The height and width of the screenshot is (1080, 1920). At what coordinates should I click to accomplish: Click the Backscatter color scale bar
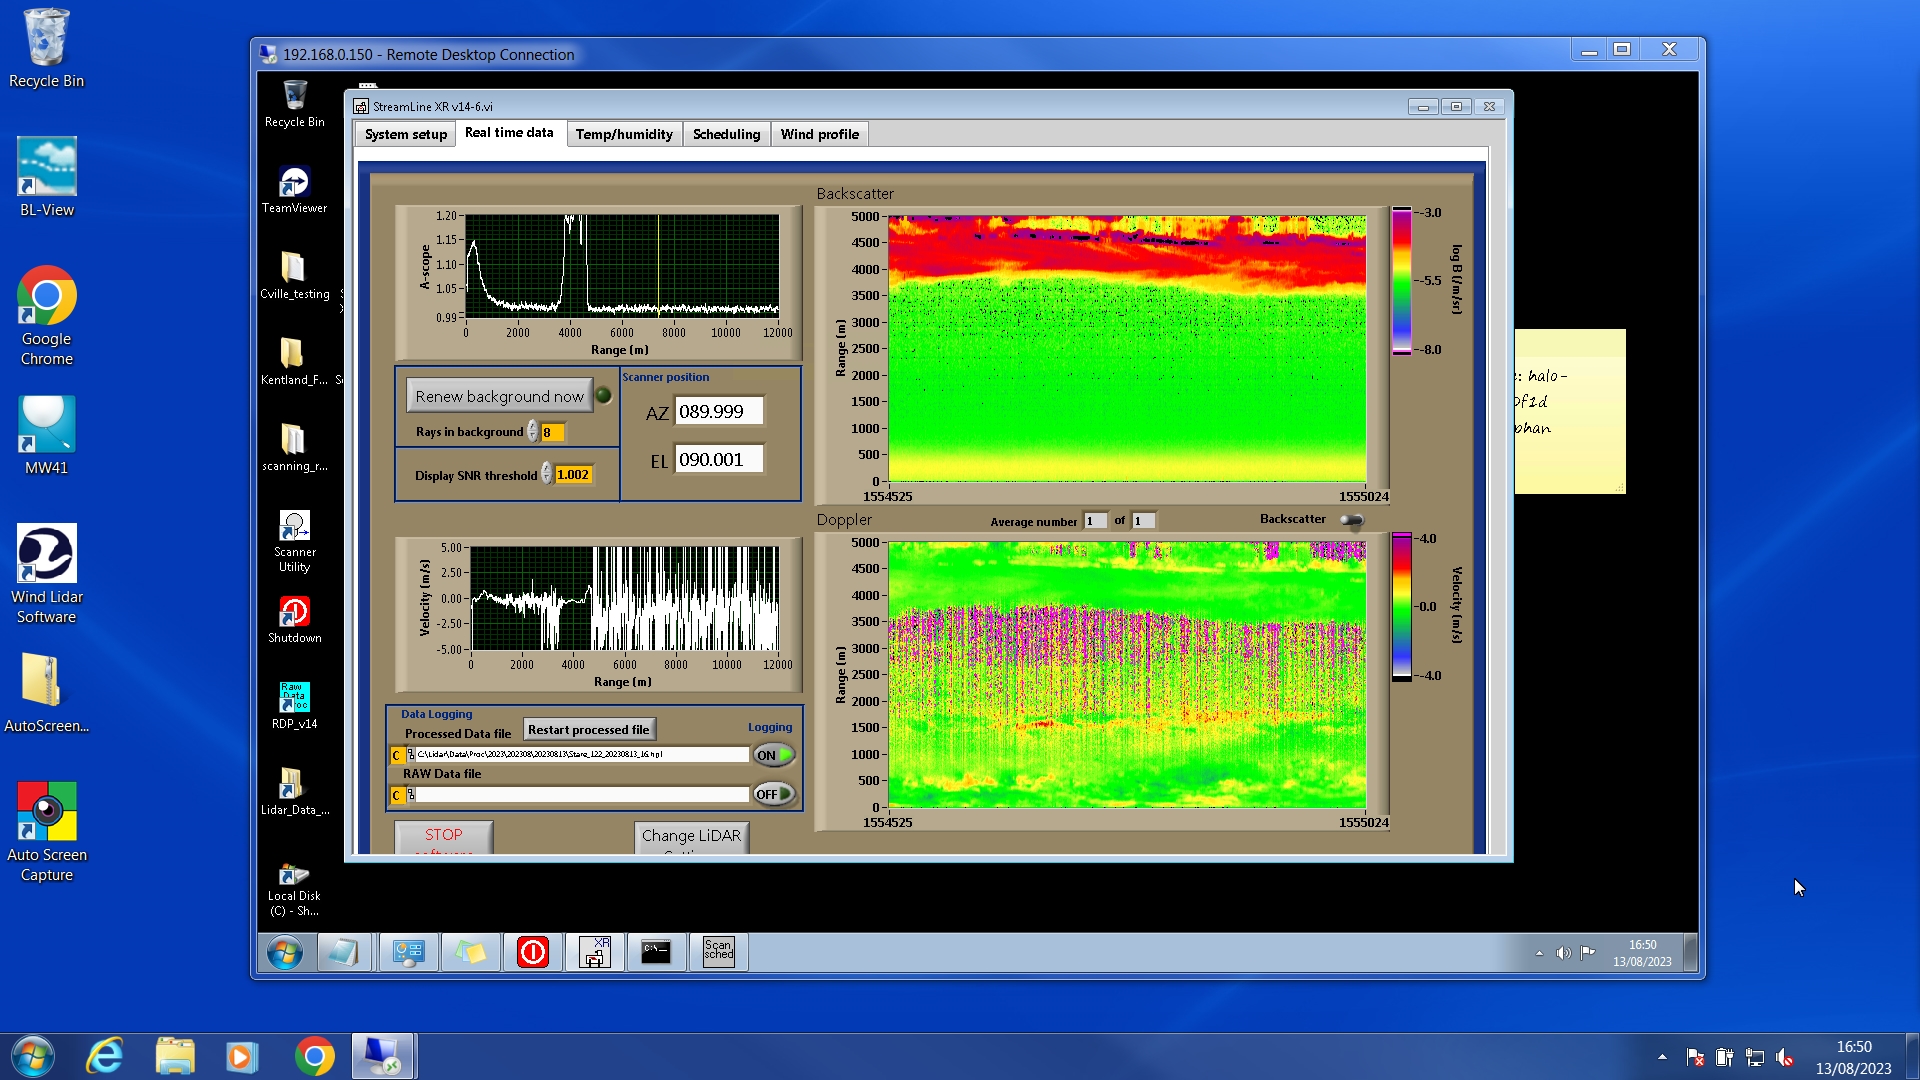coord(1401,281)
